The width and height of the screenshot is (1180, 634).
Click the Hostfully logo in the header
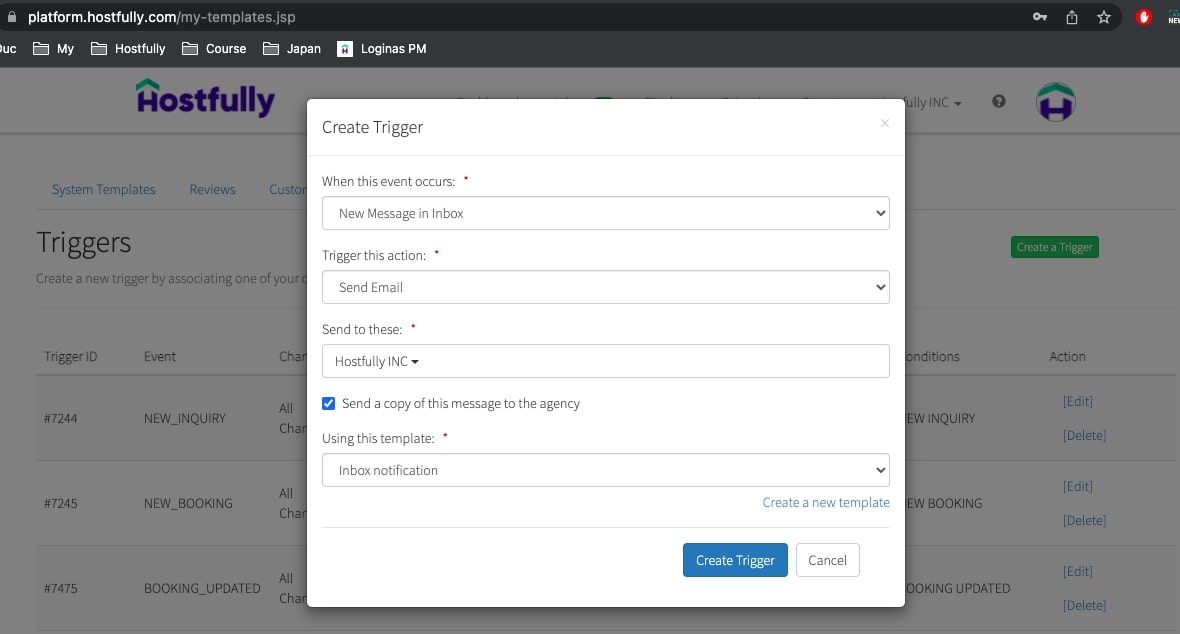click(204, 99)
